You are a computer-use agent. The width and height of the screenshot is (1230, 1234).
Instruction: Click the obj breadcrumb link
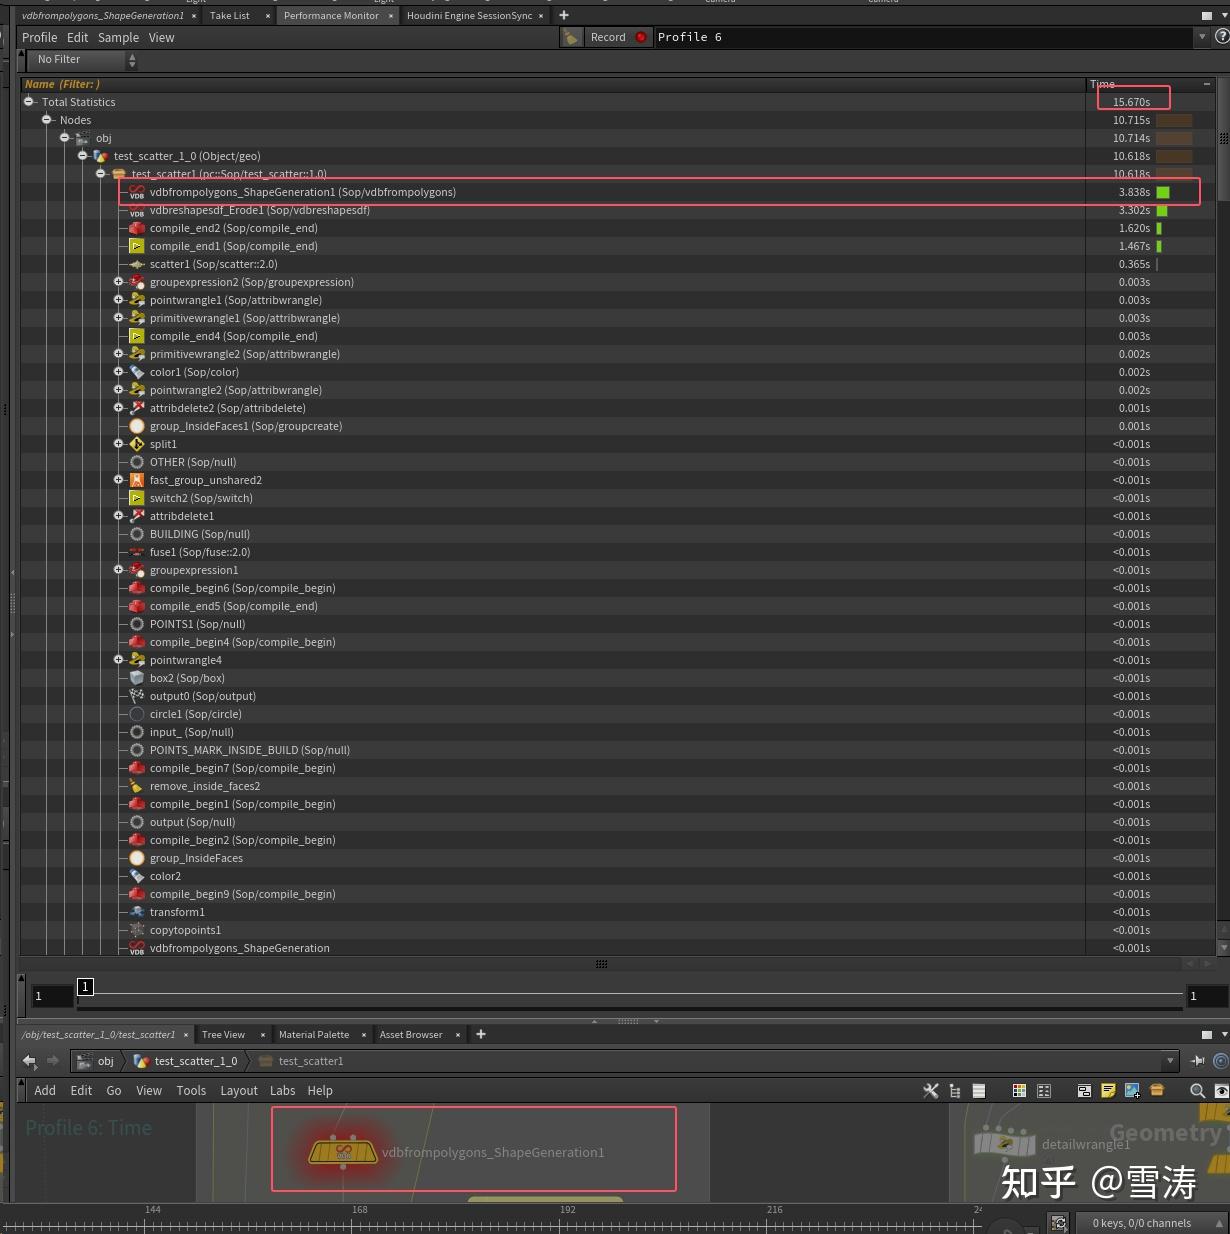104,1061
